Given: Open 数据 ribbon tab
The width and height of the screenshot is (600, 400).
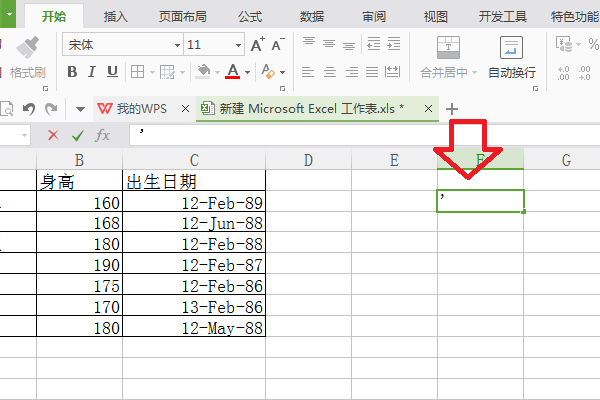Looking at the screenshot, I should pos(312,16).
